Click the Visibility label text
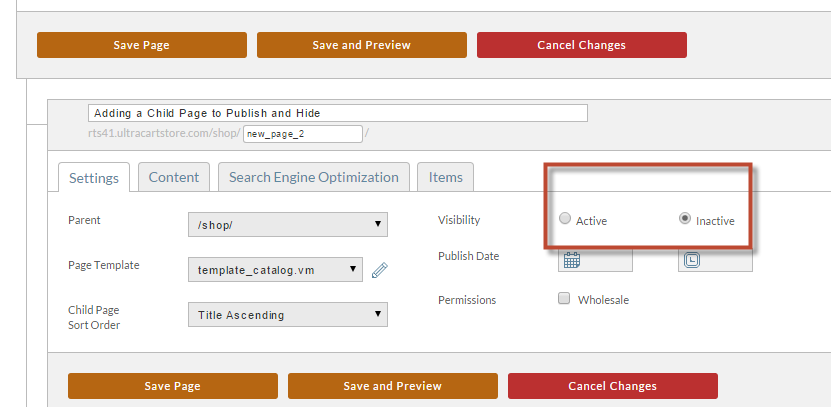Screen dimensions: 831x407 459,220
